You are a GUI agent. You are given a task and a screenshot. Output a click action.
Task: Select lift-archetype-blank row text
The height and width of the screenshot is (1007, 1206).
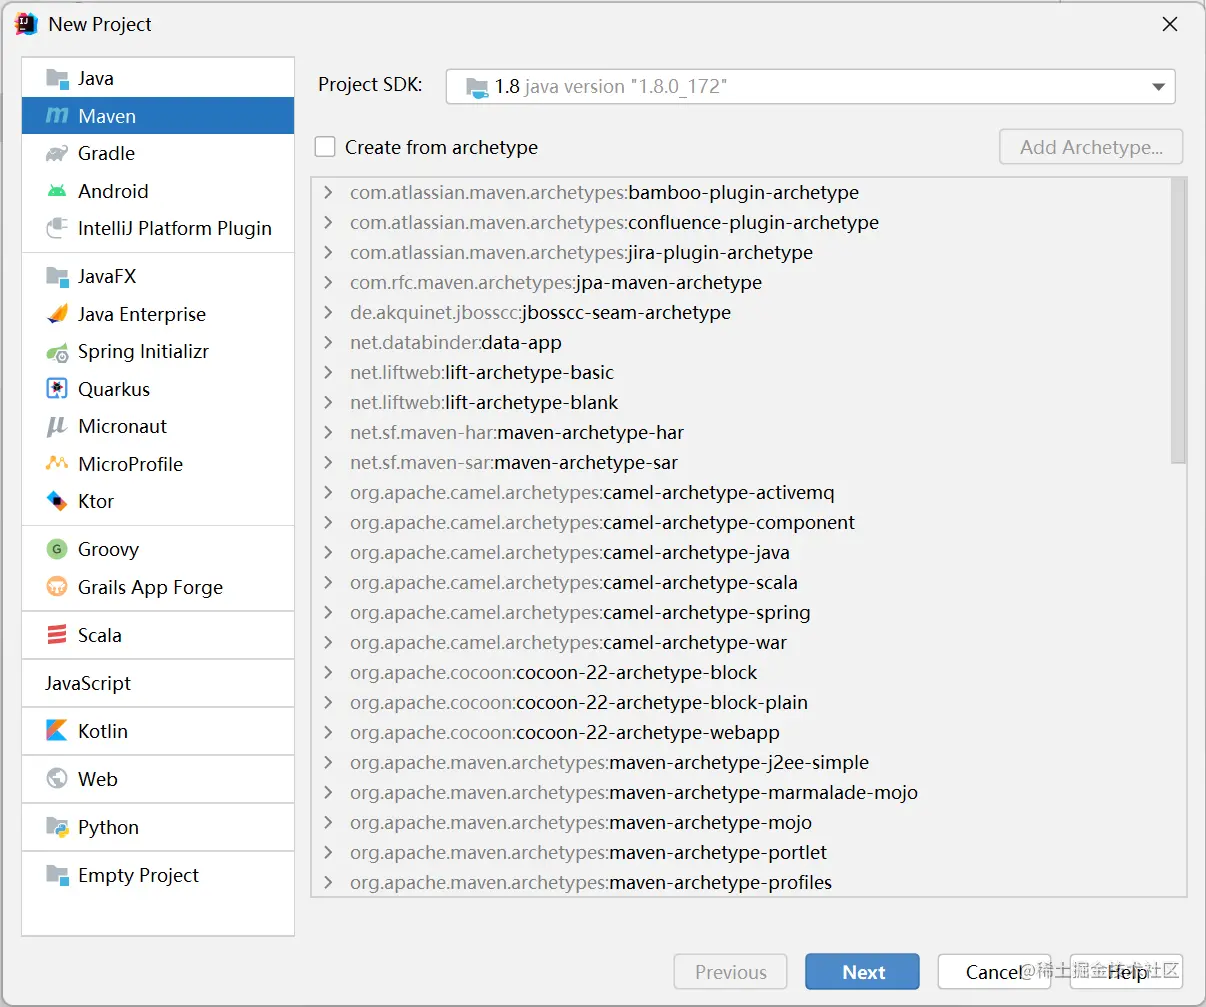coord(484,402)
